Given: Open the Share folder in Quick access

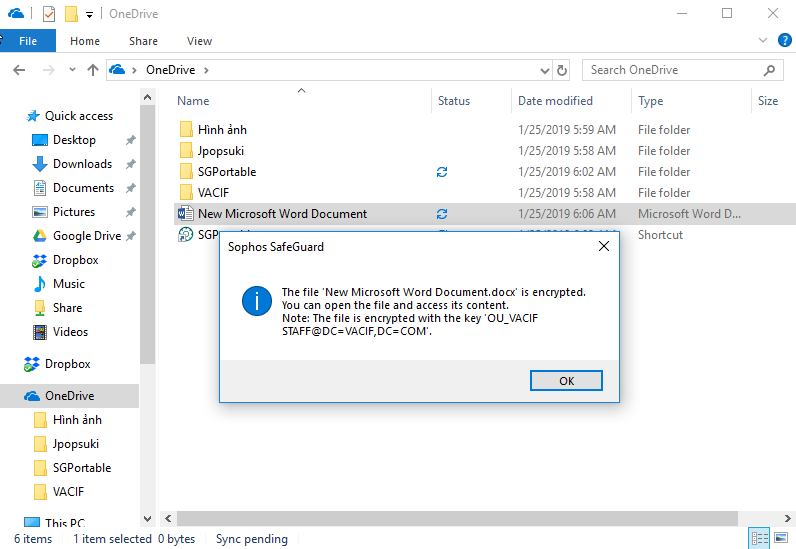Looking at the screenshot, I should pyautogui.click(x=67, y=308).
